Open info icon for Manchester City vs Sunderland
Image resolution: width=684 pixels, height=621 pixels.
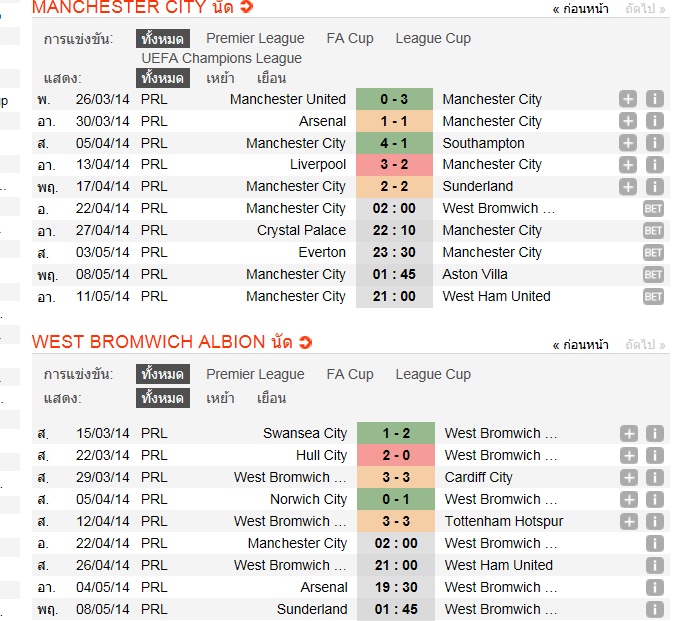click(654, 187)
